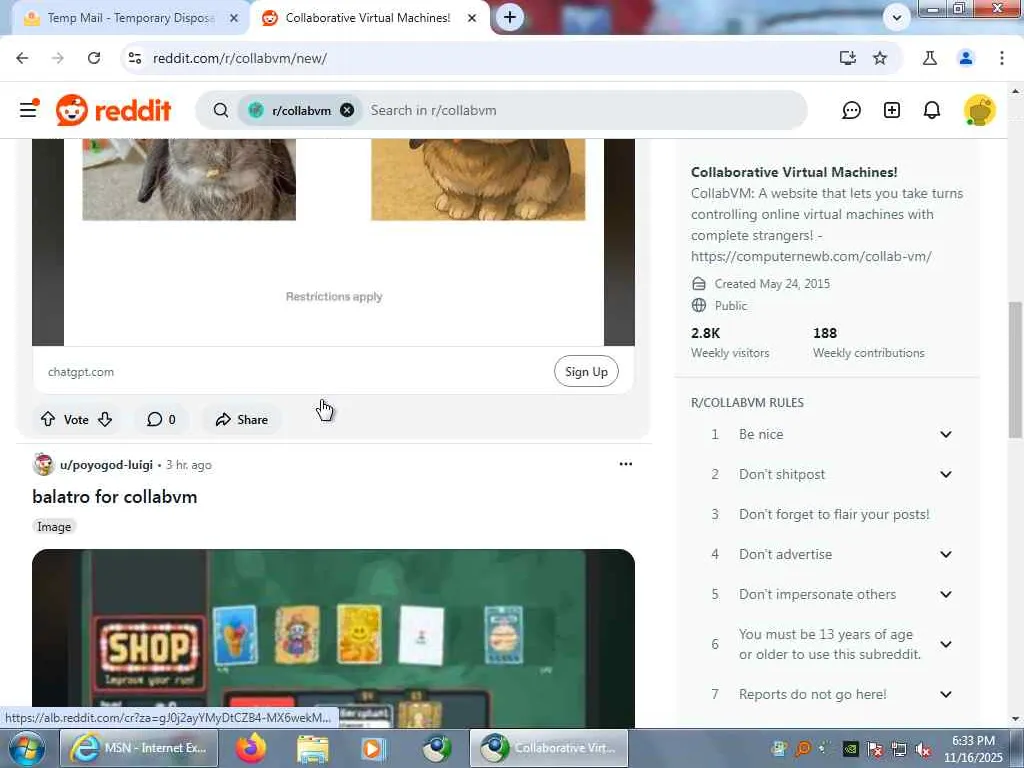The image size is (1024, 768).
Task: Downvote the chatgpt.com ad post
Action: (x=105, y=419)
